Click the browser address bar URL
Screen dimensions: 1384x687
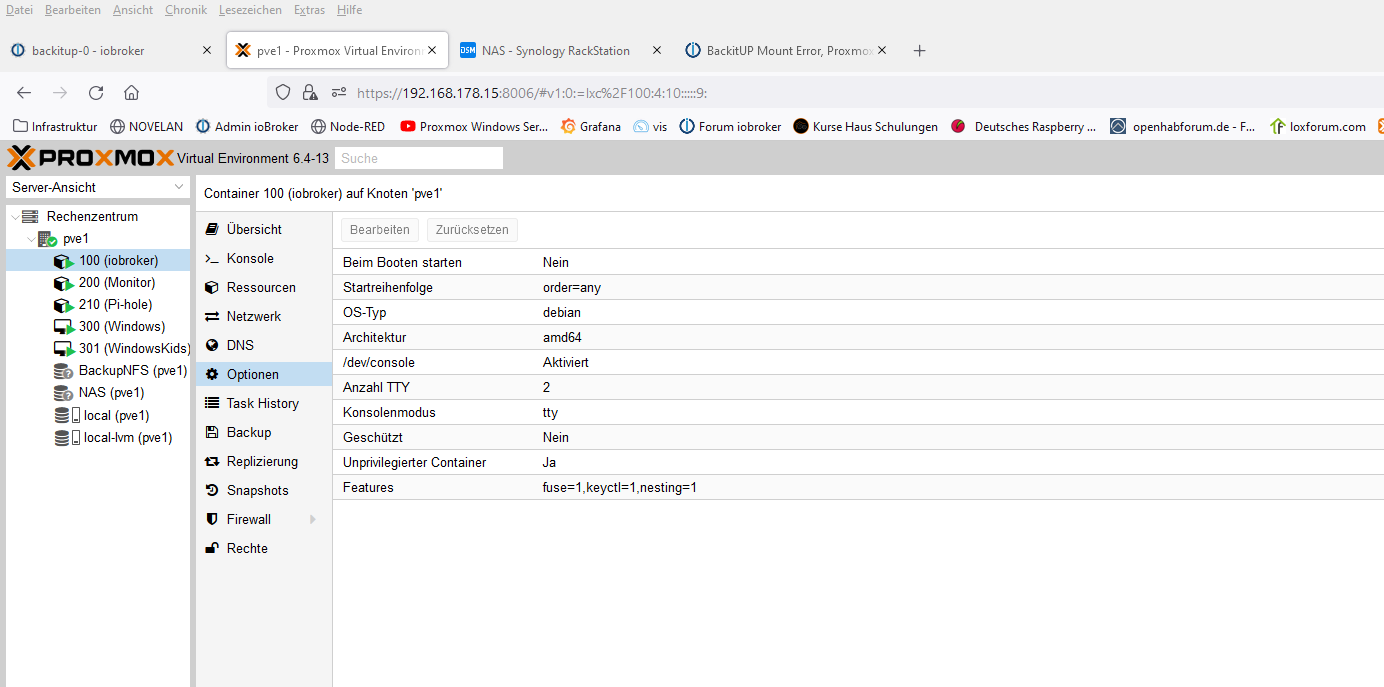tap(532, 93)
